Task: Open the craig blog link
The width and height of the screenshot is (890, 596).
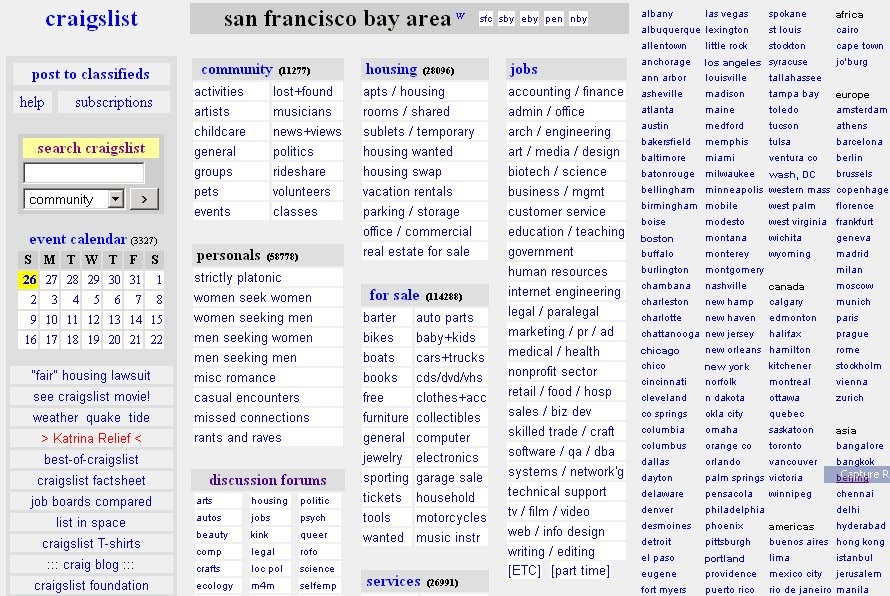Action: point(91,564)
